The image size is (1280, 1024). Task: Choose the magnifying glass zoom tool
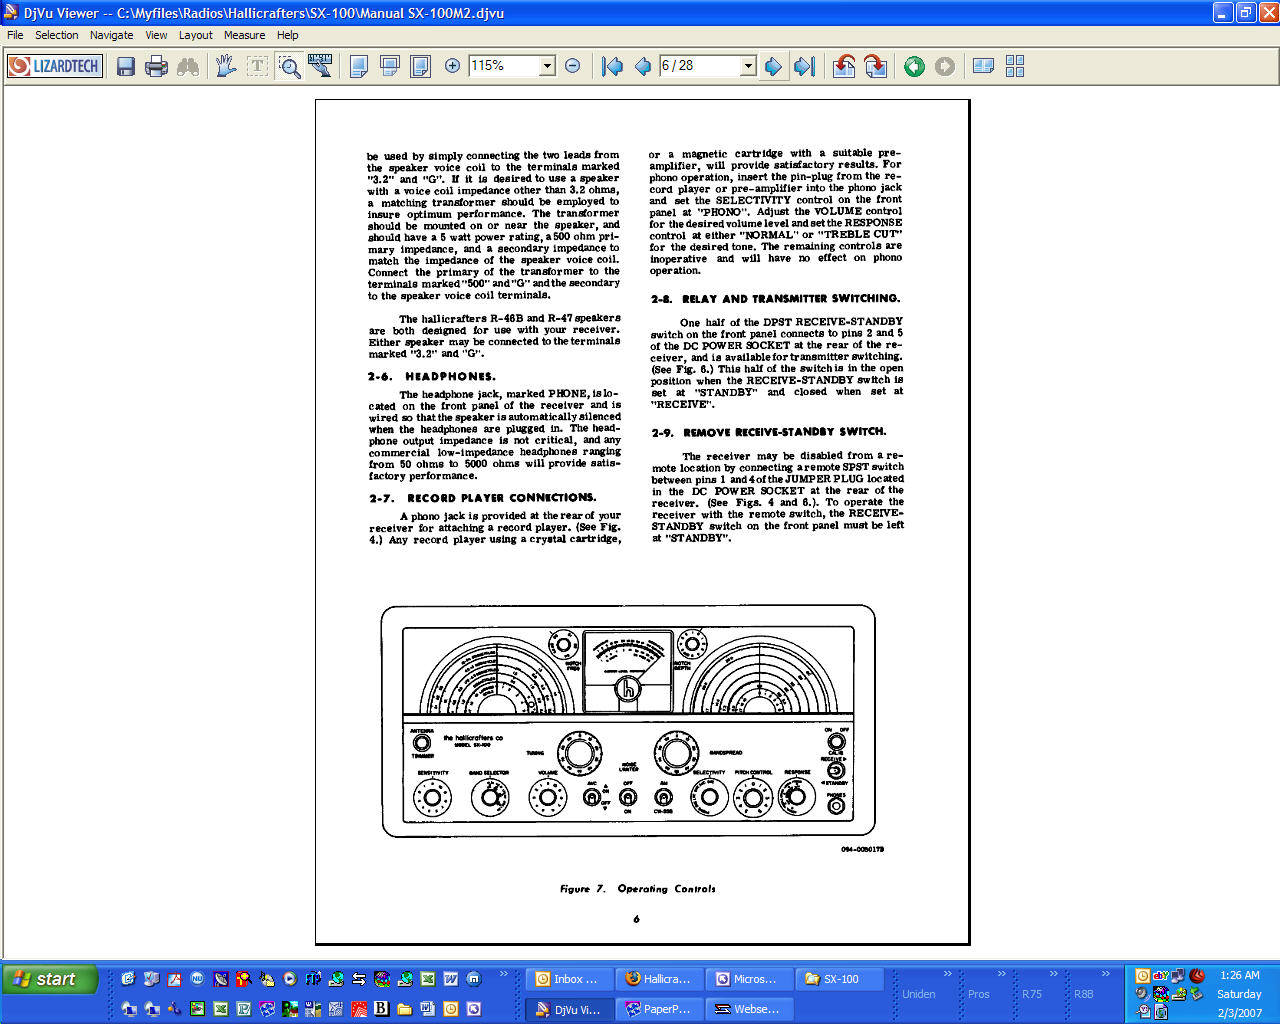tap(290, 66)
